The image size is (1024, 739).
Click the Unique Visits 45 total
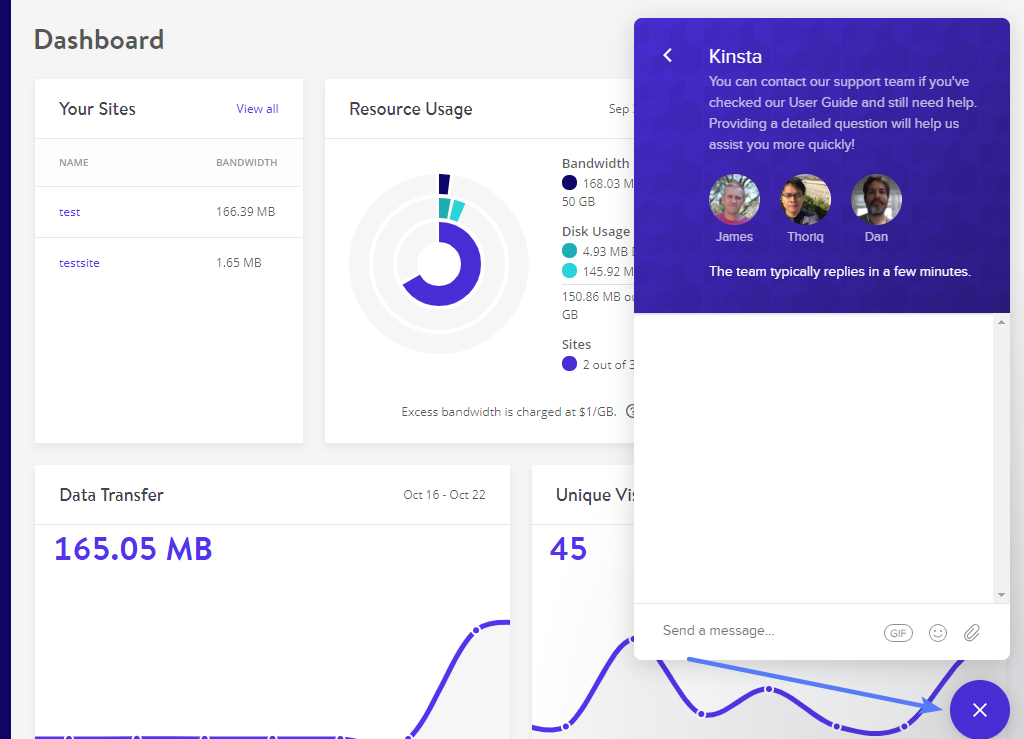point(568,549)
